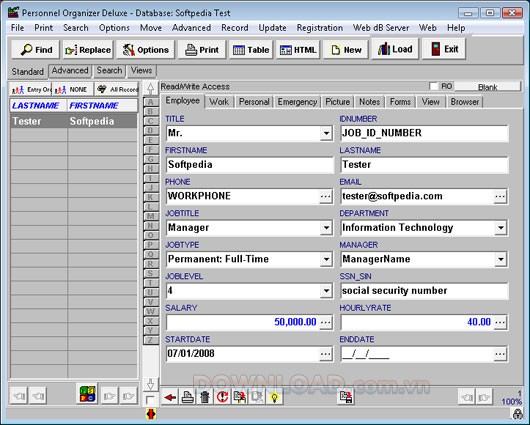Switch to the Picture tab
This screenshot has height=425, width=530.
pyautogui.click(x=337, y=102)
